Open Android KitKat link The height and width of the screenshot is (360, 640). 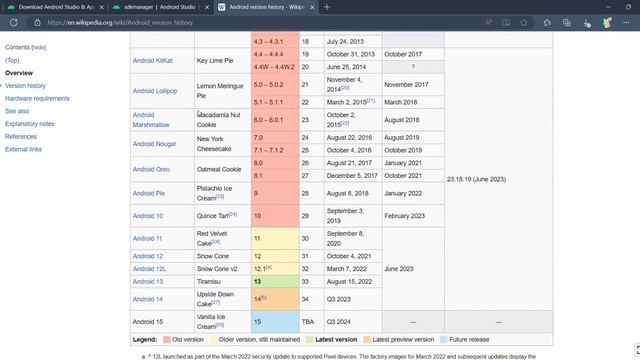click(x=153, y=60)
